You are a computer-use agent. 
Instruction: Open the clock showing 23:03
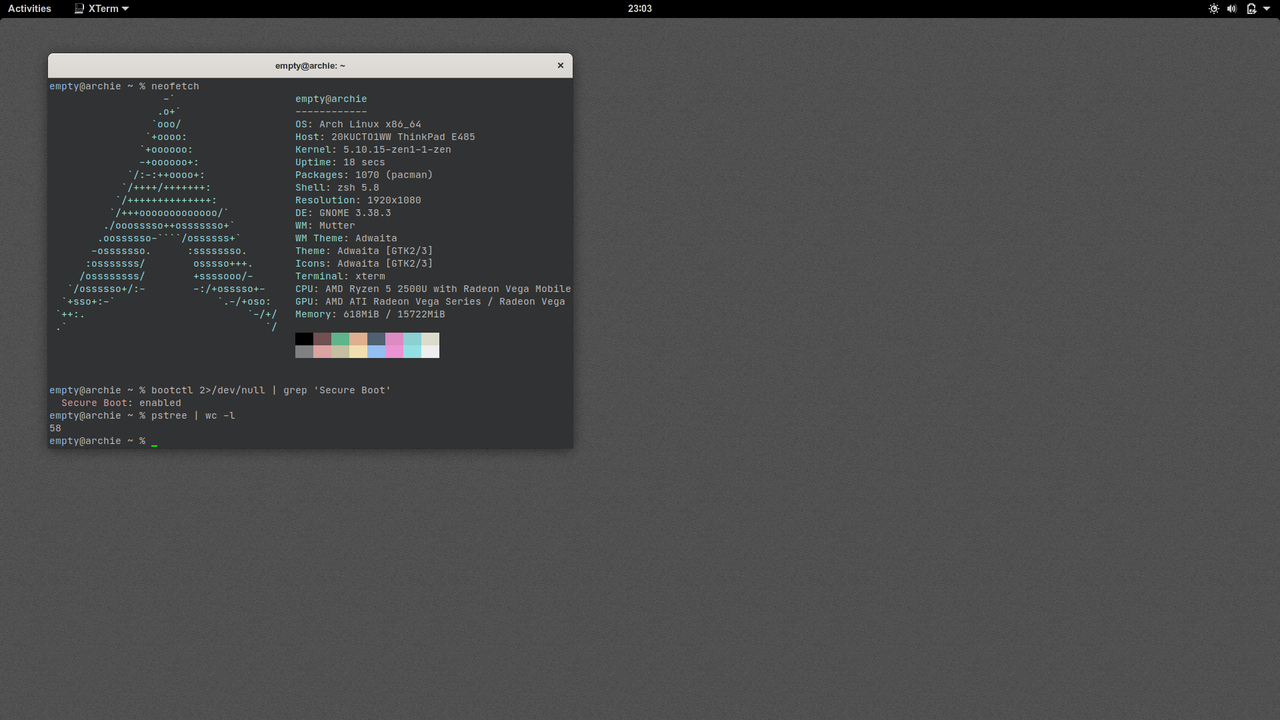tap(640, 8)
